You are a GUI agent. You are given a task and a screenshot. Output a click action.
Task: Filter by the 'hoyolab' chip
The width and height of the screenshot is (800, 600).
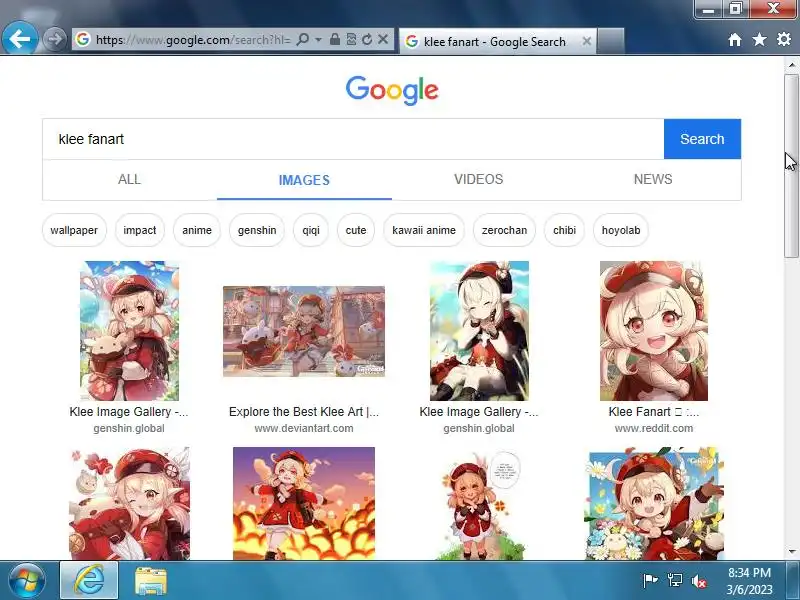pos(621,230)
